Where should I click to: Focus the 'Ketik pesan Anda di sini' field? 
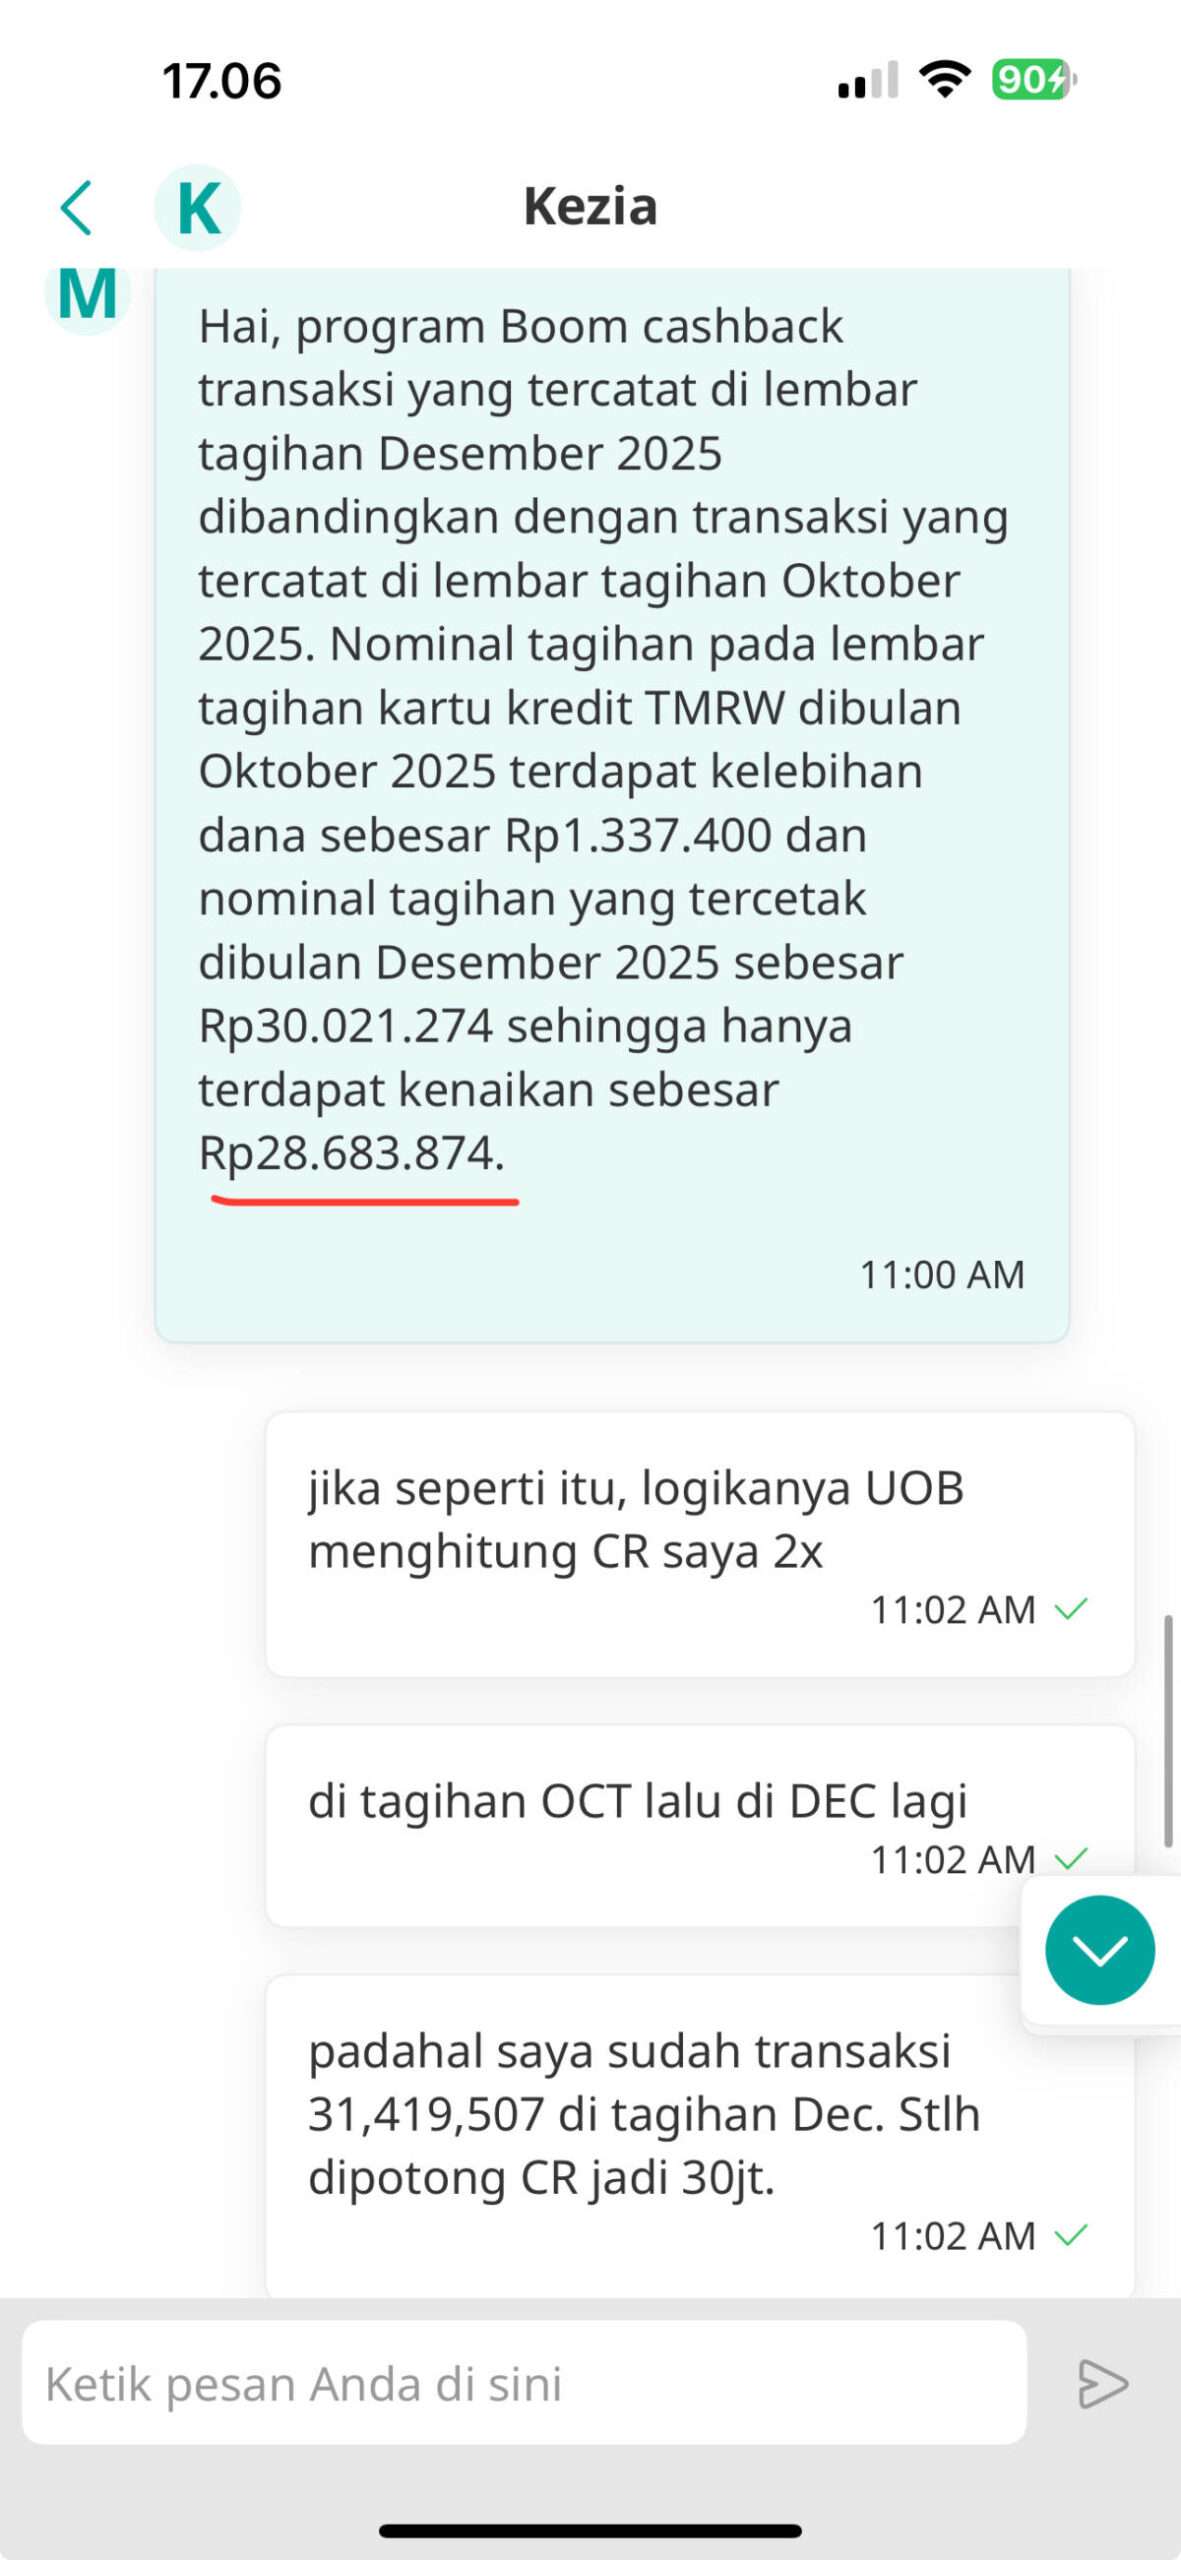point(524,2383)
